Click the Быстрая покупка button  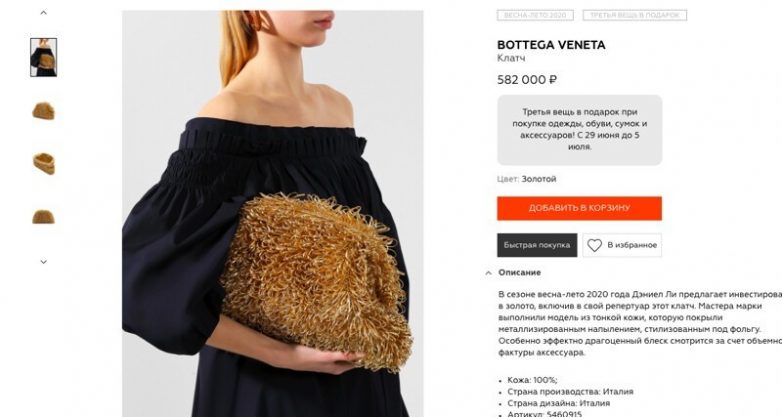point(537,245)
